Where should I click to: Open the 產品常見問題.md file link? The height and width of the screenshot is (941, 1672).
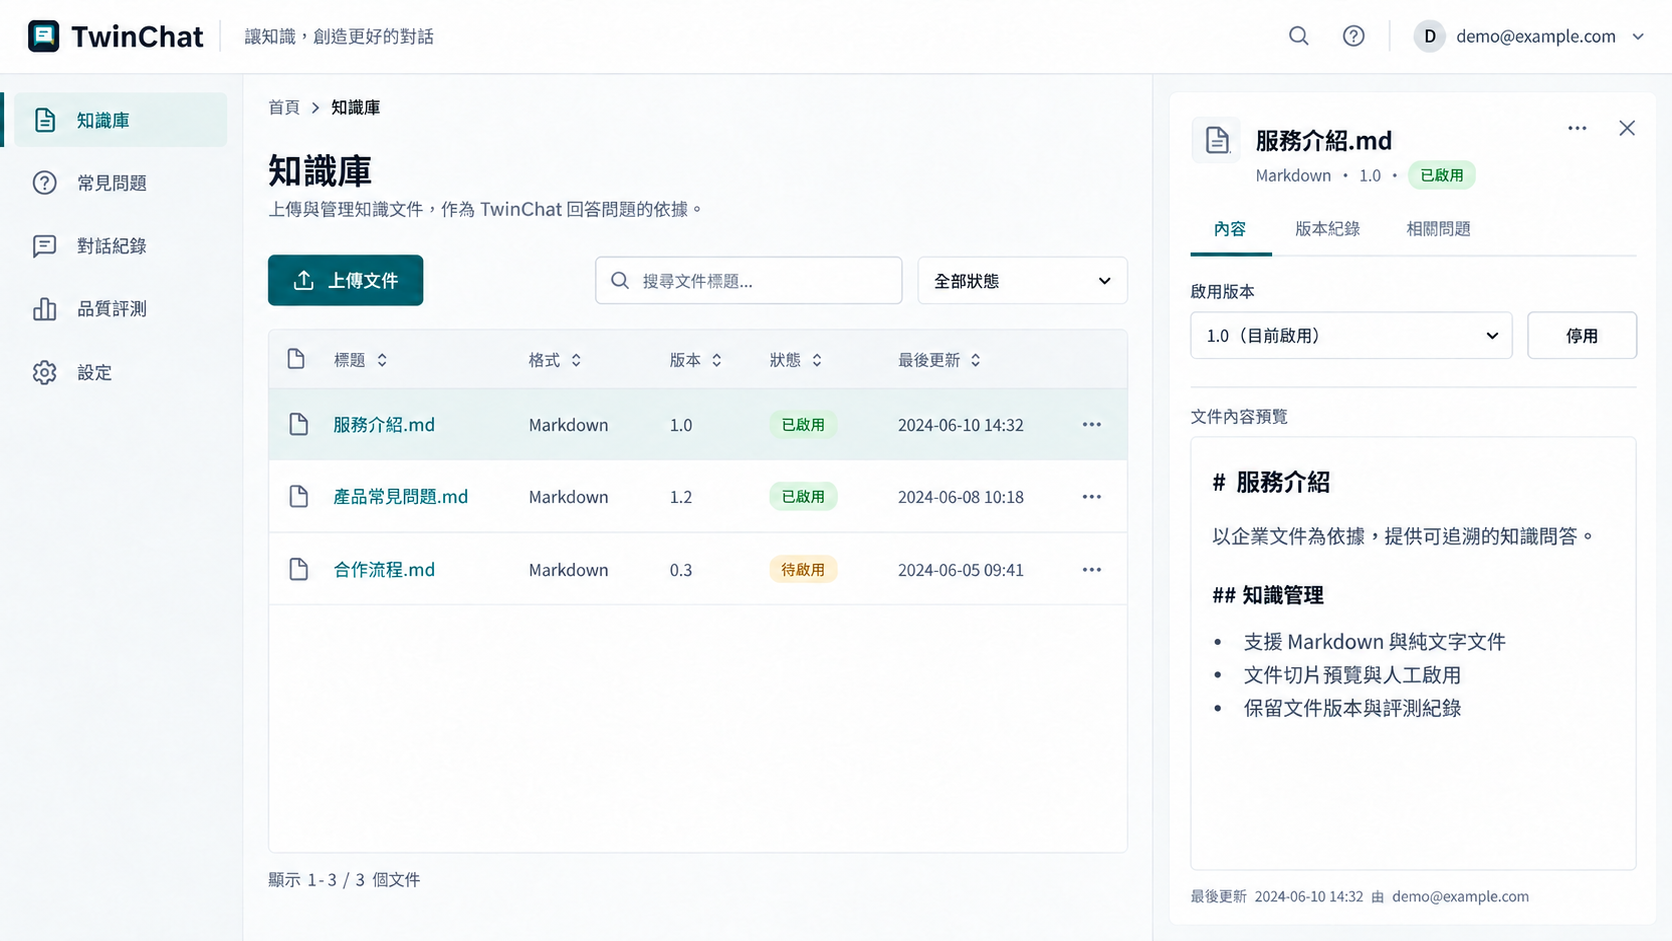tap(400, 497)
